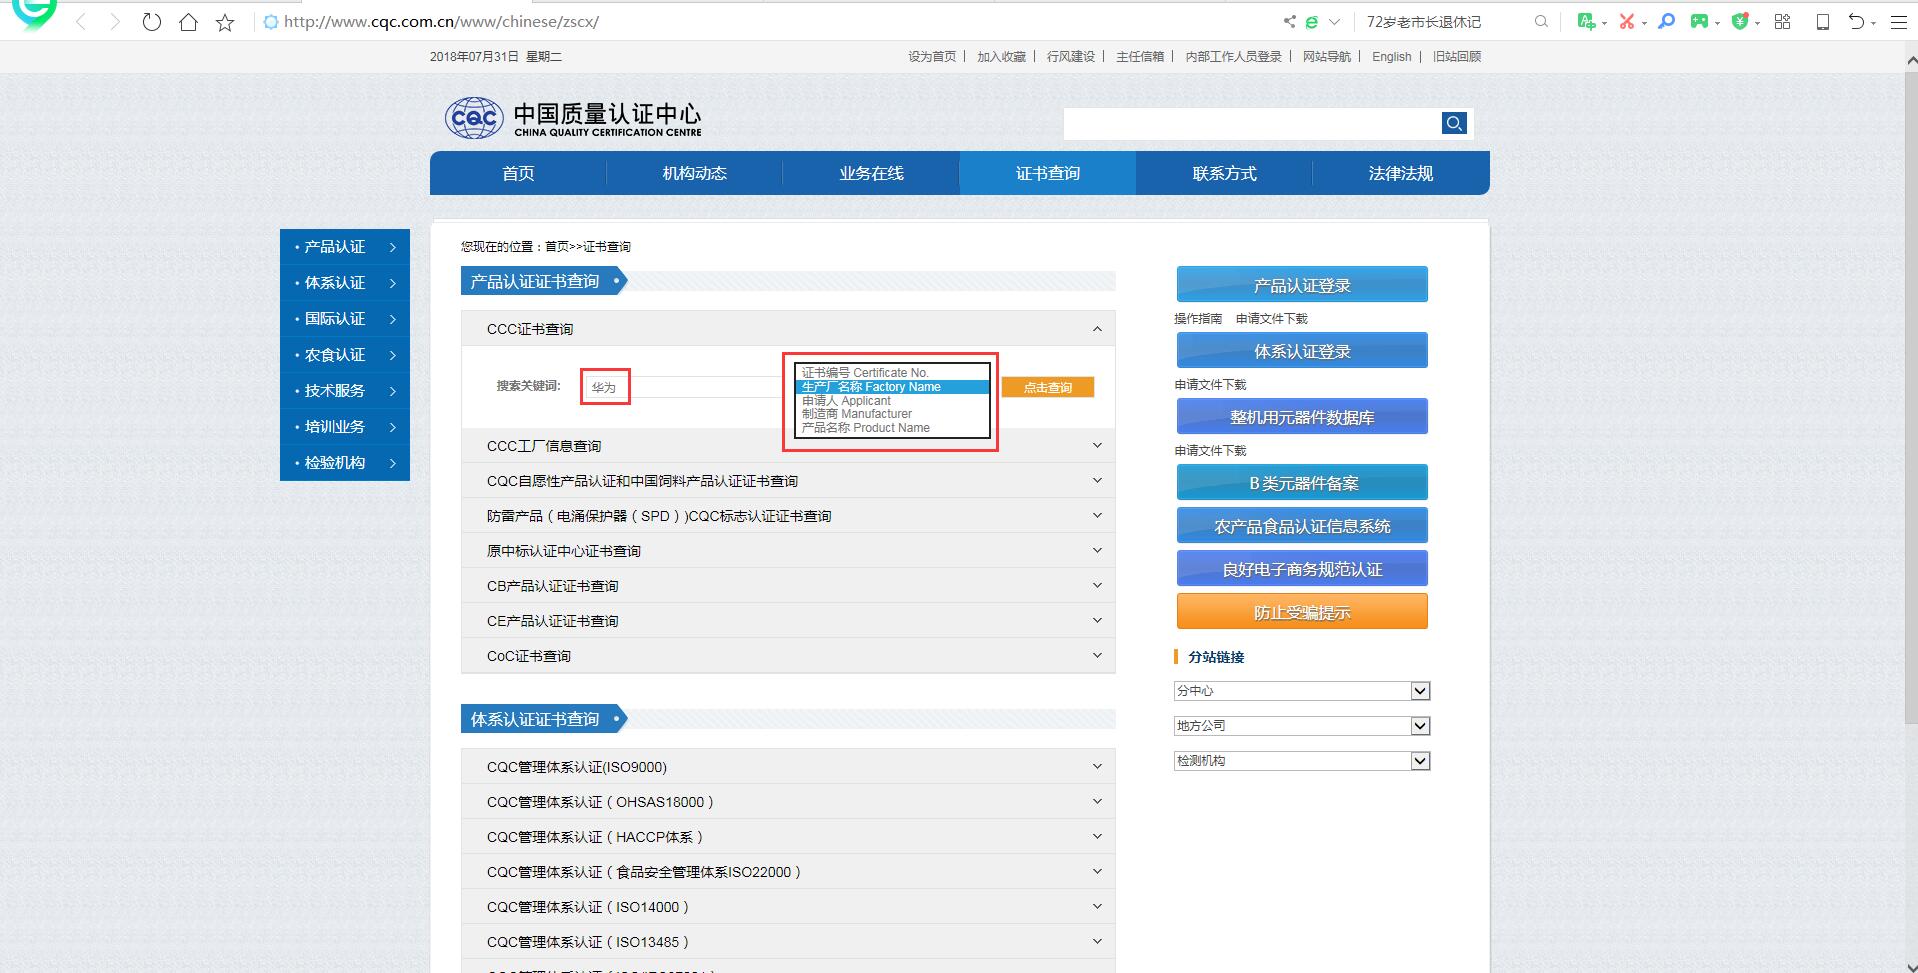Click the browser forward arrow
1918x973 pixels.
pyautogui.click(x=115, y=21)
